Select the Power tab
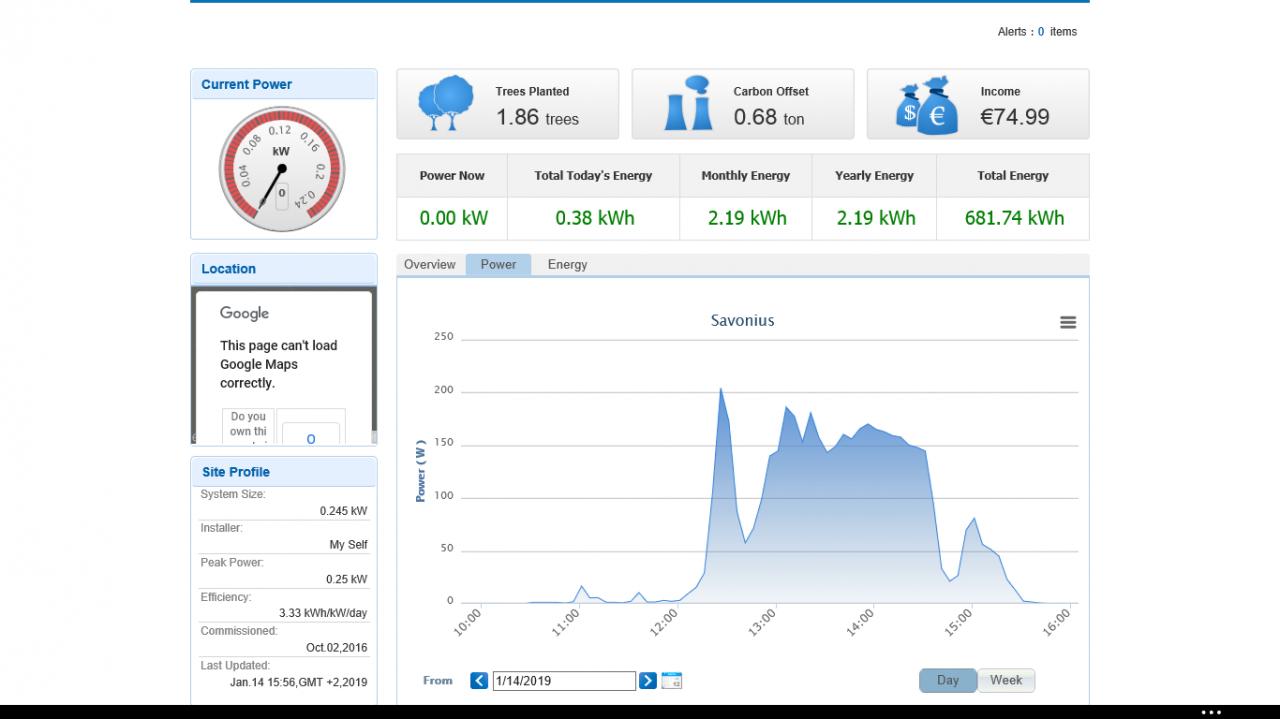Screen dimensions: 1280x719 click(499, 265)
